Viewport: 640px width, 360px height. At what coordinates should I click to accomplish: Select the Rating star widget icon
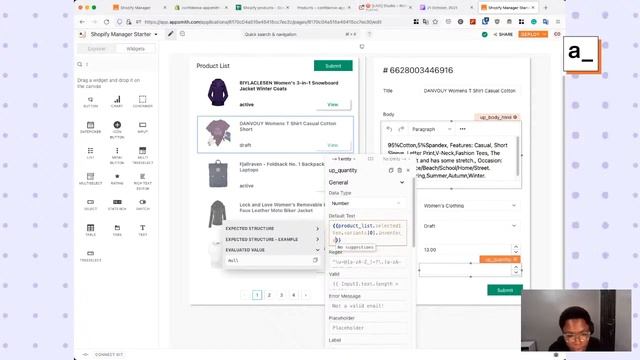point(117,176)
